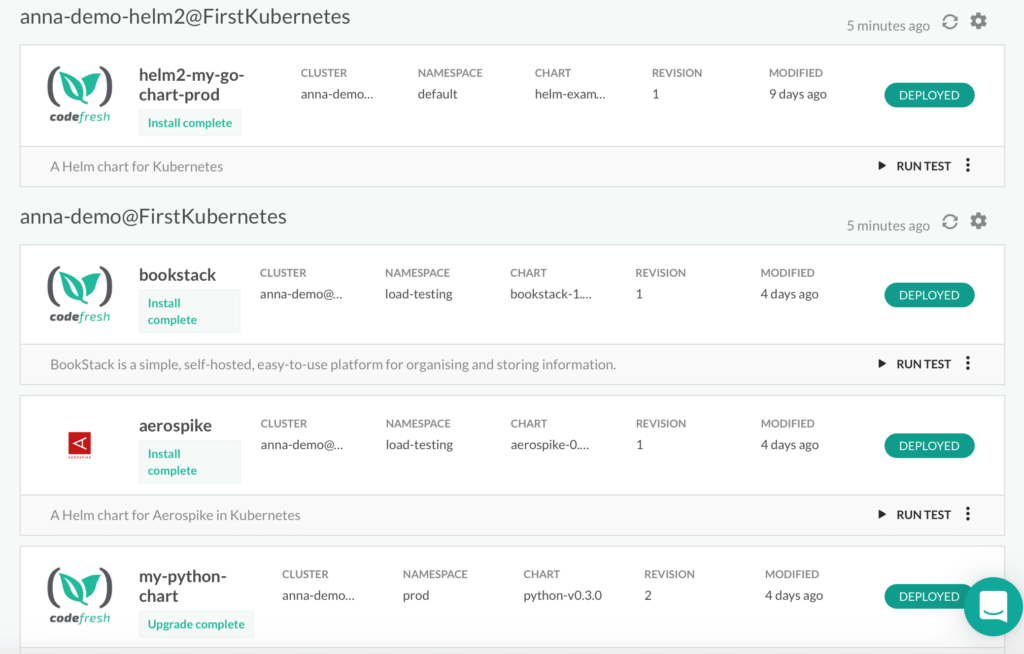Click the 'prod' namespace value

[416, 596]
